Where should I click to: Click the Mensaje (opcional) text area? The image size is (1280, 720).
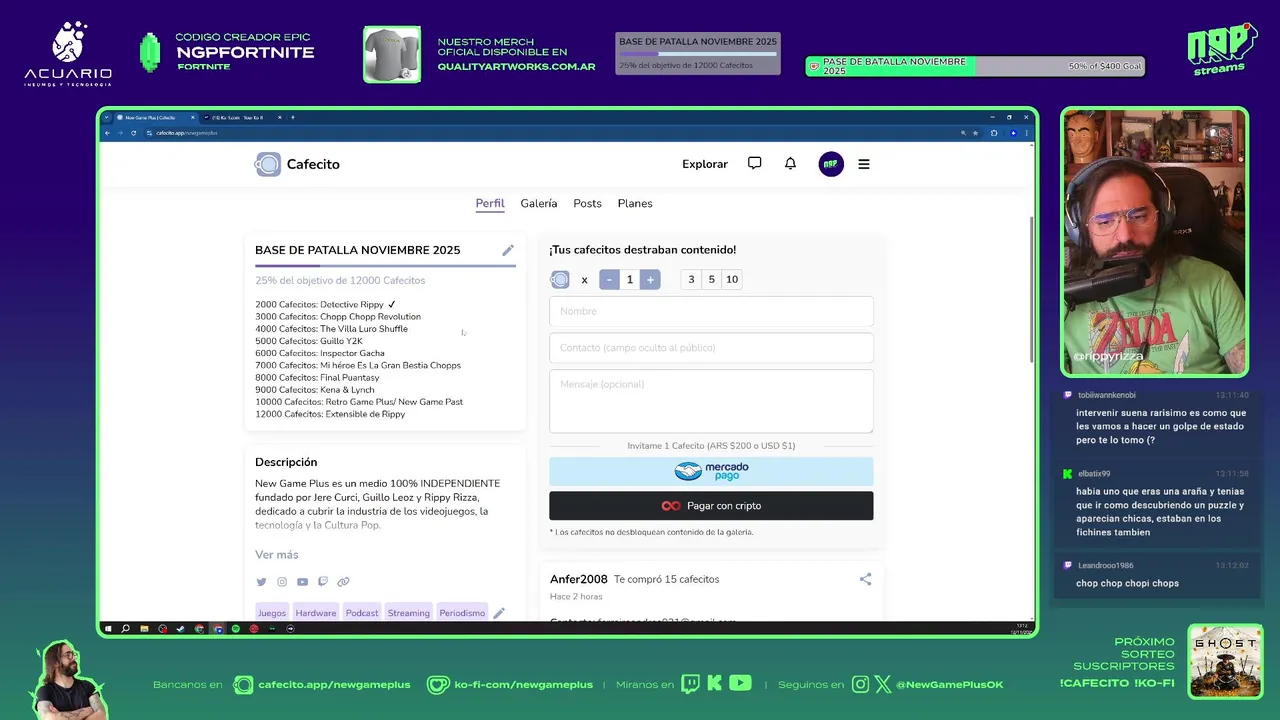click(711, 401)
